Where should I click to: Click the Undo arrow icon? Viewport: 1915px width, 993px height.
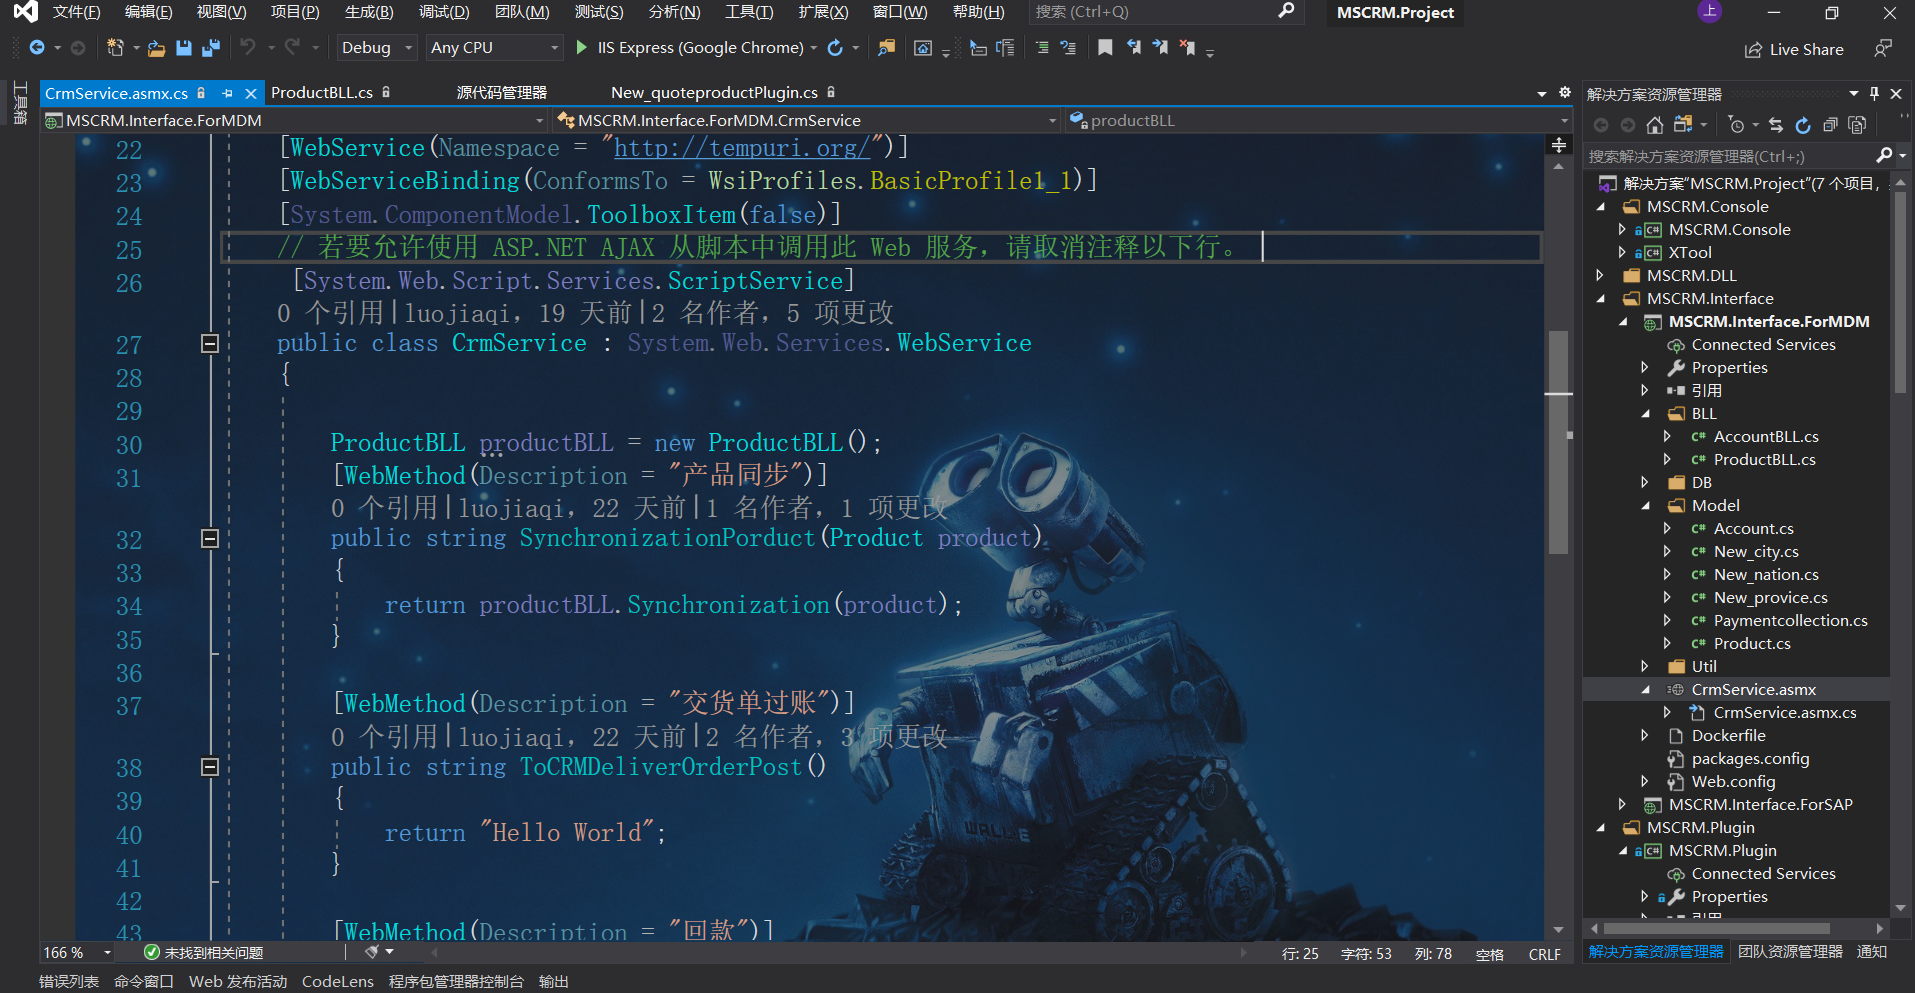point(248,47)
